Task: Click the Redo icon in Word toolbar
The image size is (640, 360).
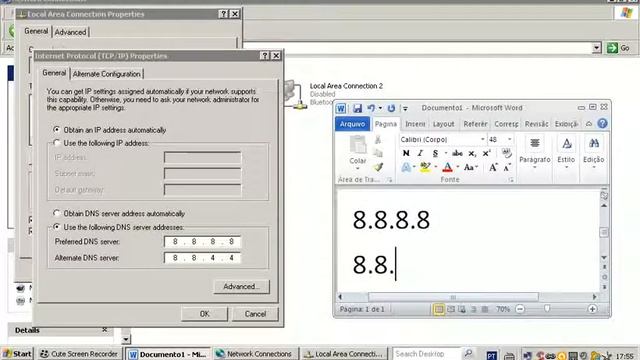Action: (391, 108)
